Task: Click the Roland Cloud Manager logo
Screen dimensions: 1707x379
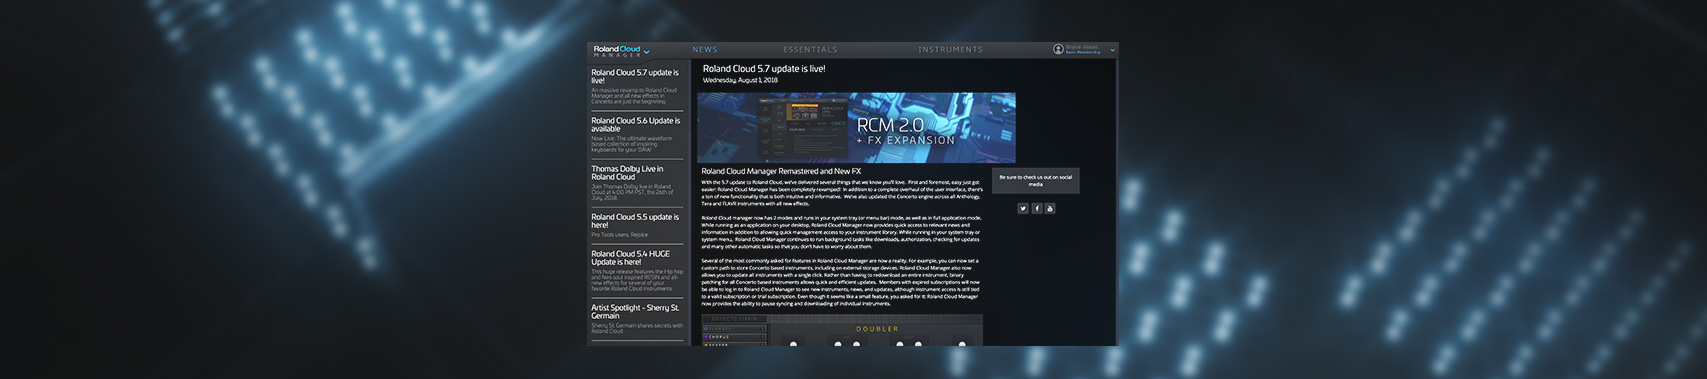Action: pyautogui.click(x=617, y=50)
